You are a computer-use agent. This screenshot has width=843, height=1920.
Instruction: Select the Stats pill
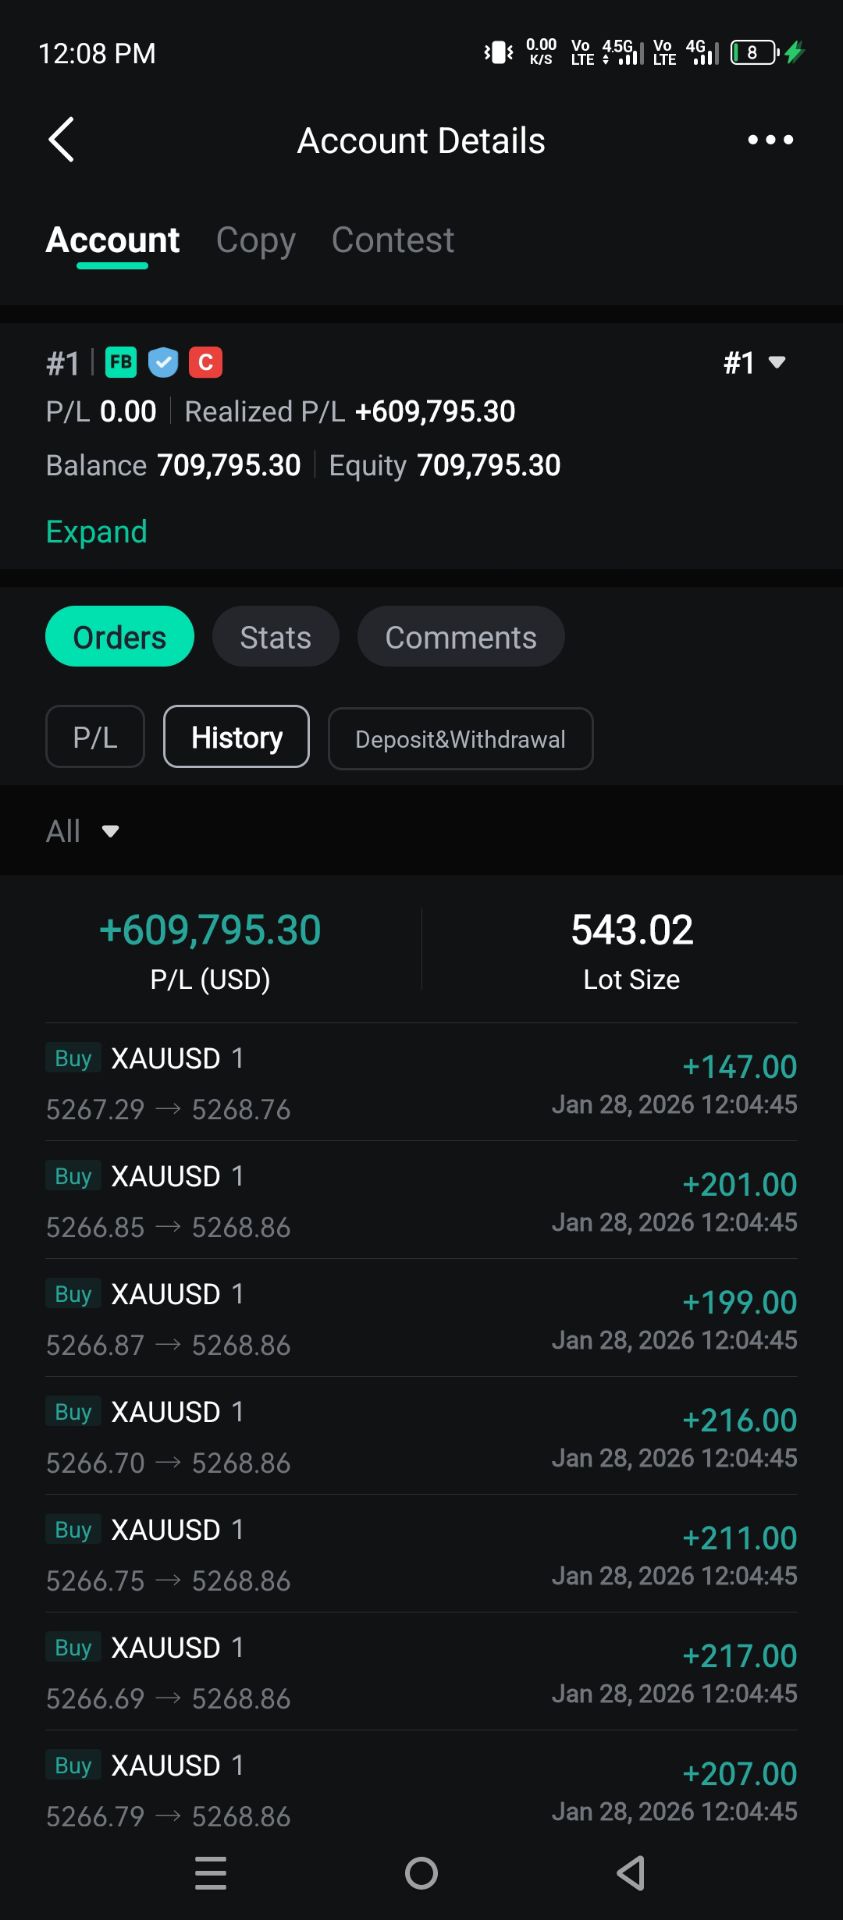click(275, 637)
